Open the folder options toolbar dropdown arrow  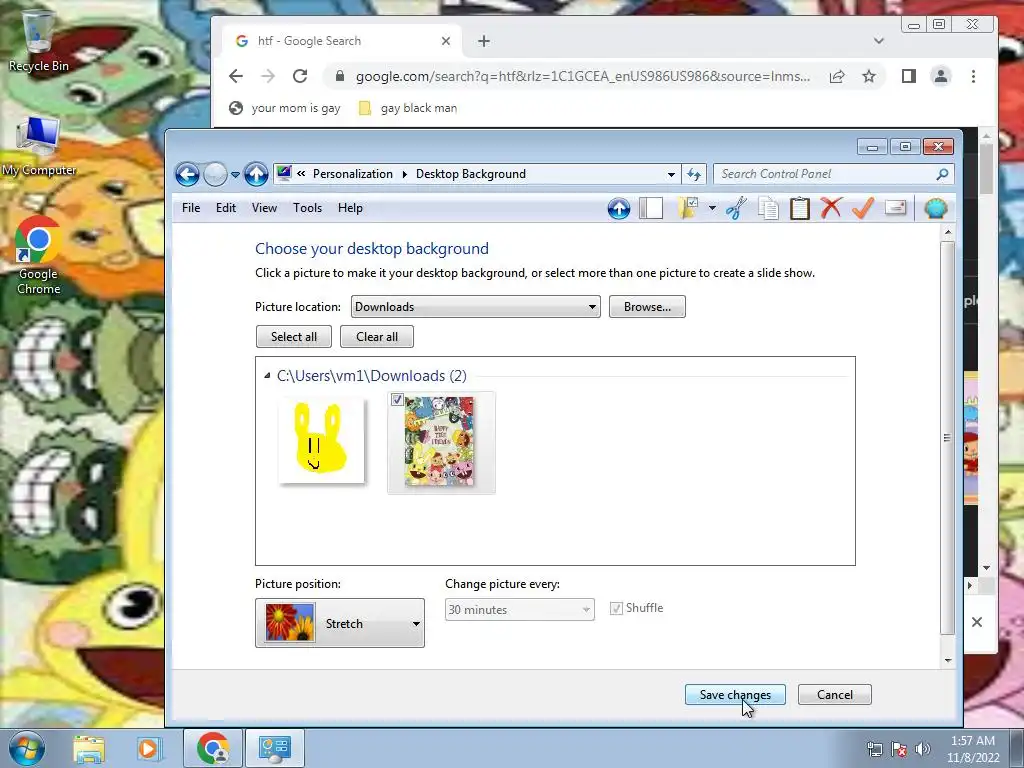point(712,208)
